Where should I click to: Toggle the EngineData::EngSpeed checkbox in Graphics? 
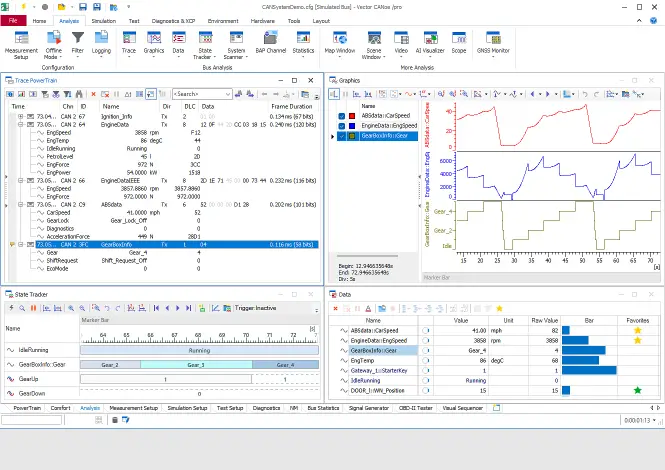coord(341,126)
